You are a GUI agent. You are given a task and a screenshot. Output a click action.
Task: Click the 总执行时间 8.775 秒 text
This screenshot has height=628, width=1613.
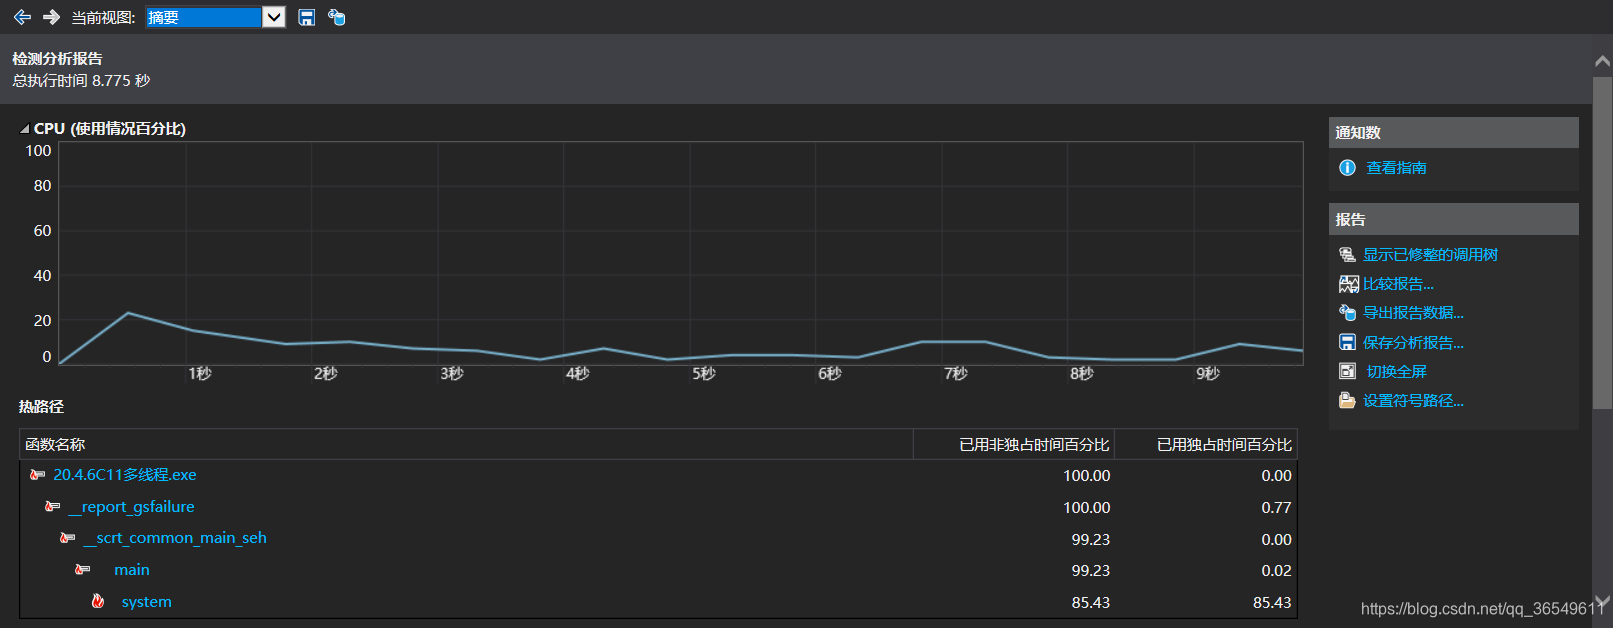pyautogui.click(x=81, y=81)
